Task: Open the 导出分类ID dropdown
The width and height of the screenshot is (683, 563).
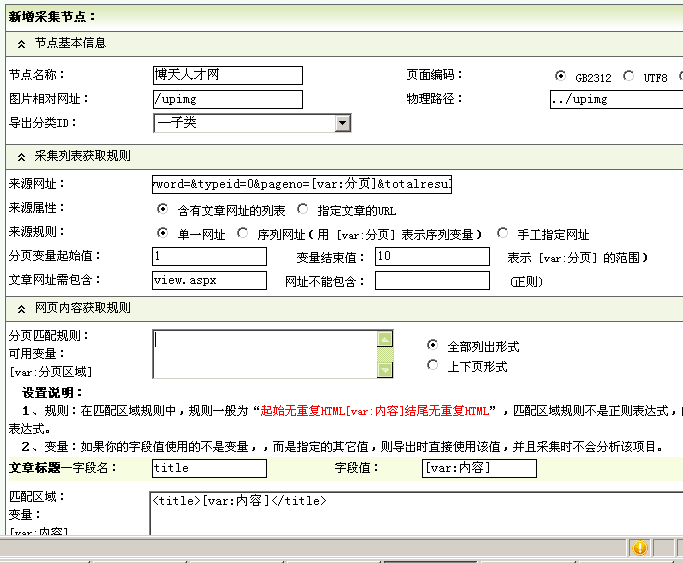Action: (x=343, y=123)
